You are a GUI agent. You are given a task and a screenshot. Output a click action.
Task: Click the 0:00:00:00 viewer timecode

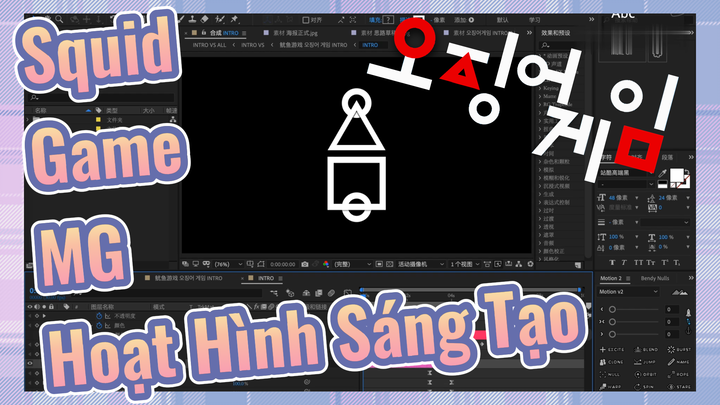282,264
